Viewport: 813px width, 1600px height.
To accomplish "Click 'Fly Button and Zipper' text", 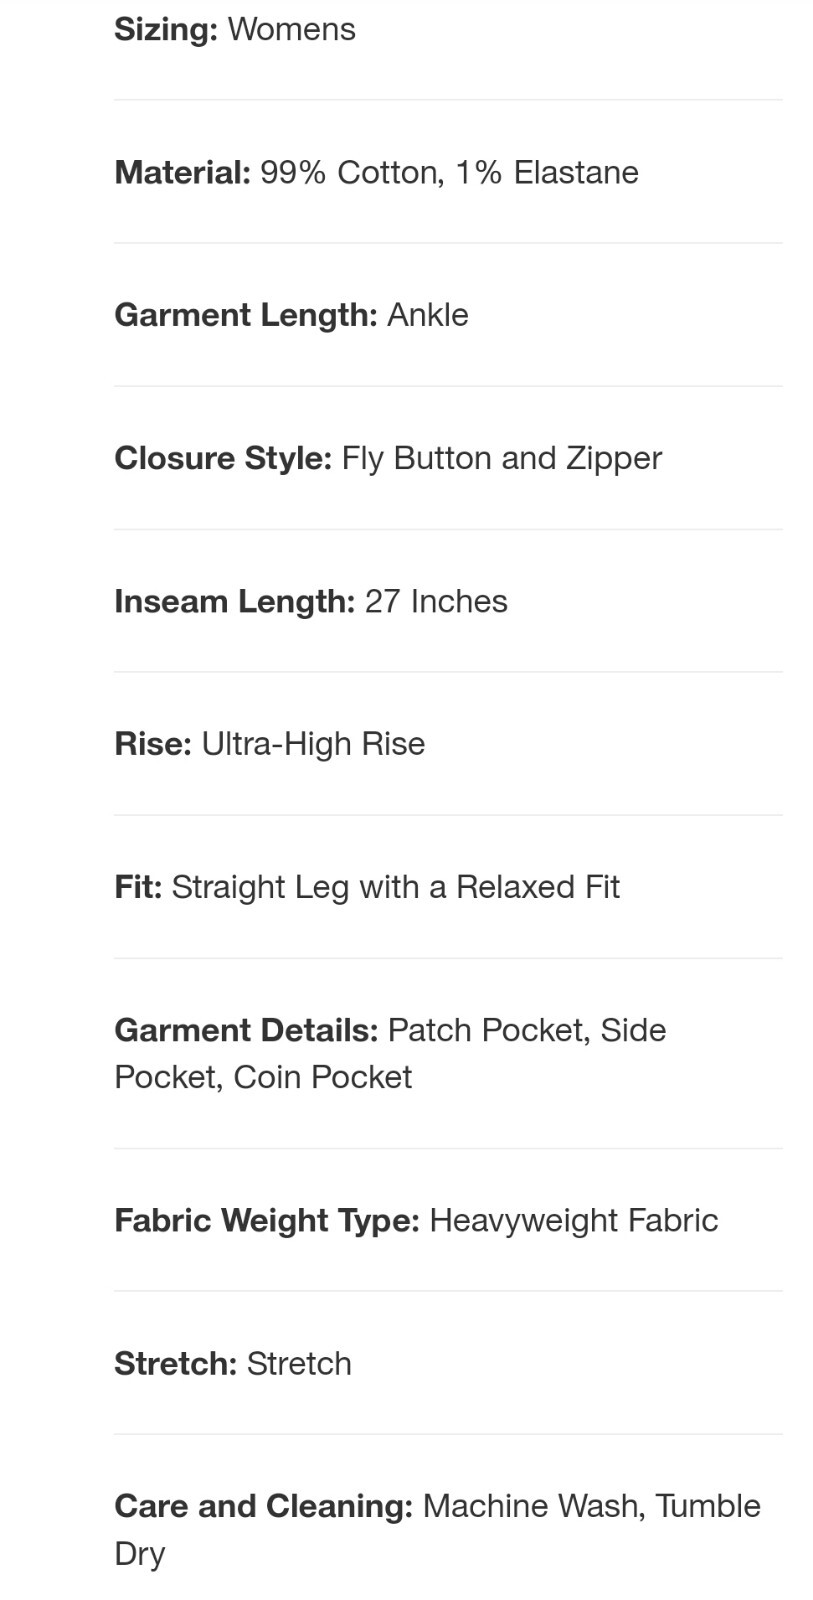I will tap(501, 458).
